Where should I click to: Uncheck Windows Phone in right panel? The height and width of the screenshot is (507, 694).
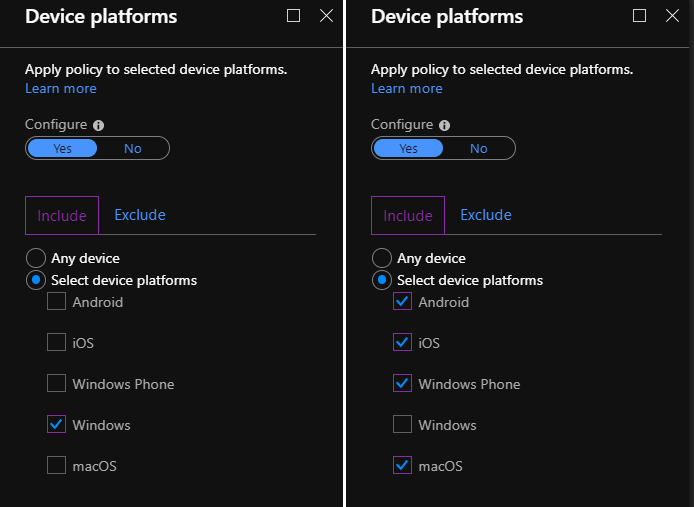(x=402, y=384)
